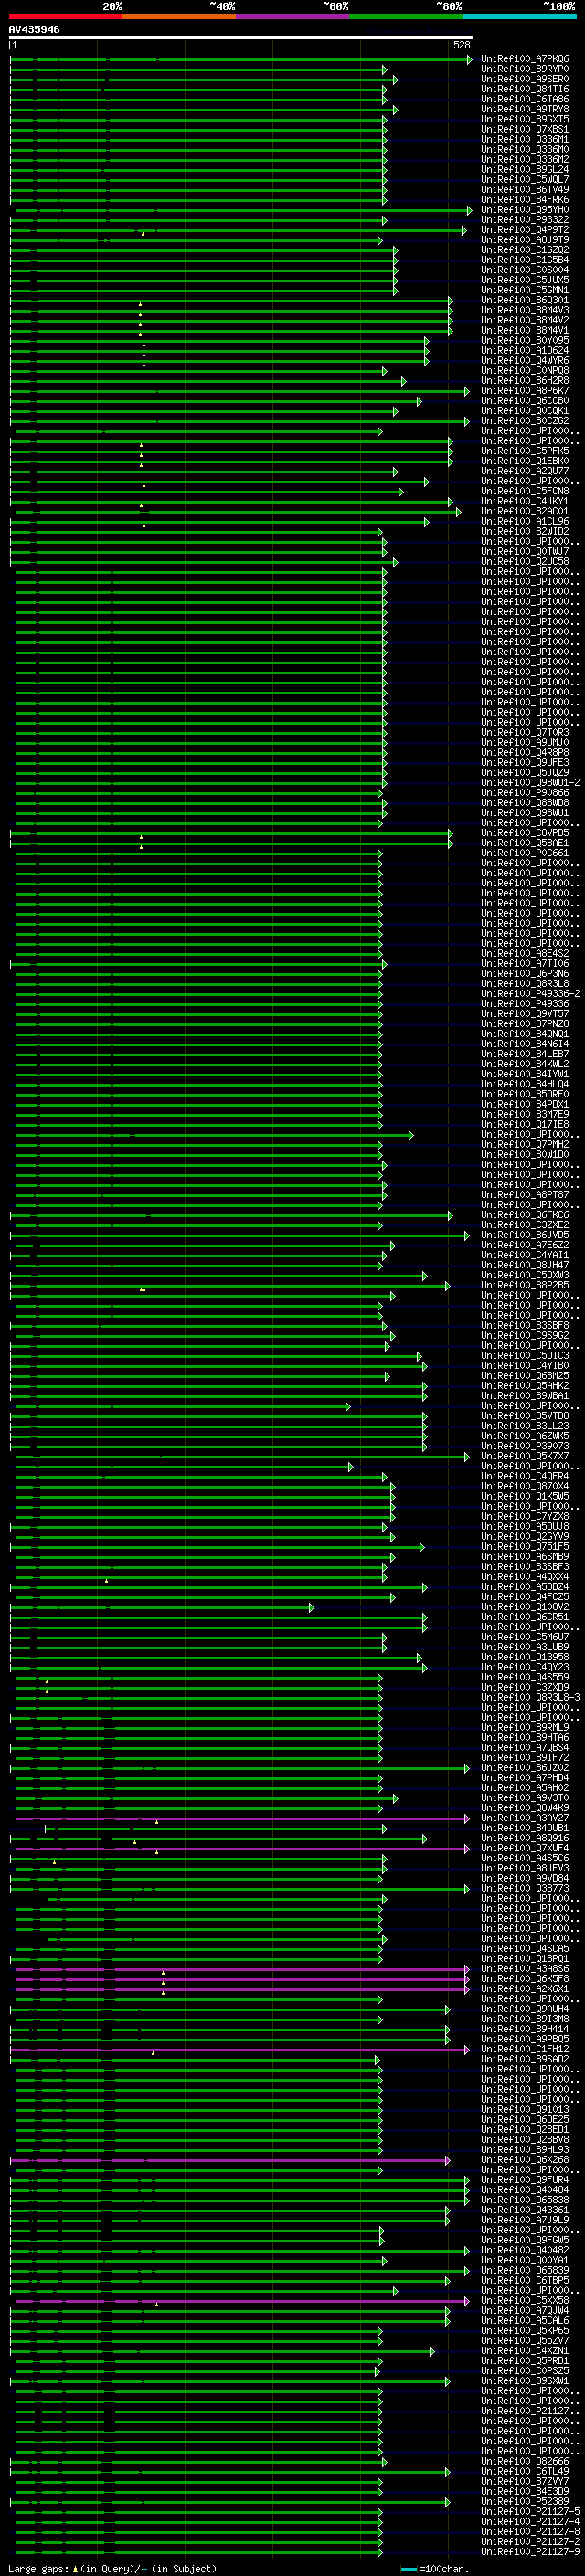Screen dimensions: 585x2576
Task: Select the UniRef100_C5DXW3 label
Action: (525, 1275)
